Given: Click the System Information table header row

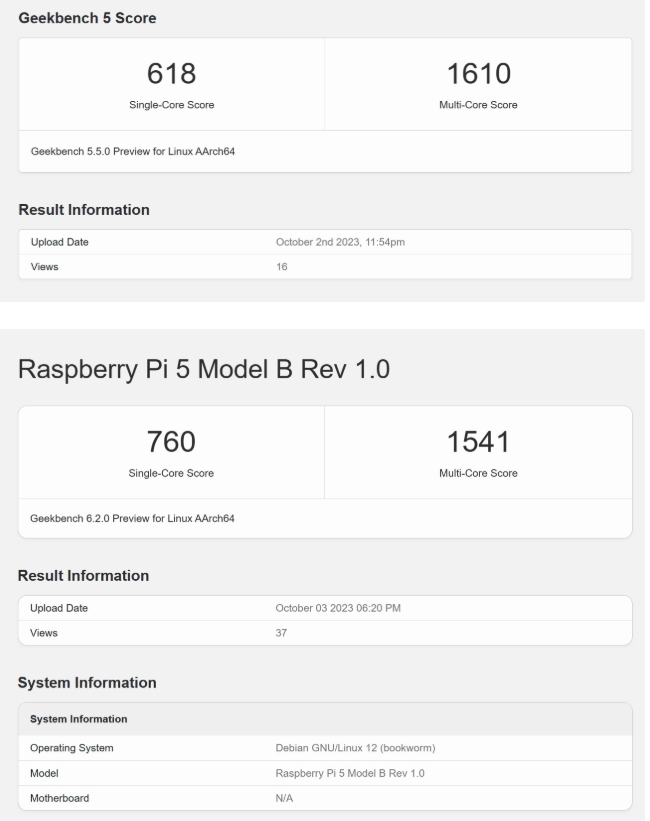Looking at the screenshot, I should [325, 719].
